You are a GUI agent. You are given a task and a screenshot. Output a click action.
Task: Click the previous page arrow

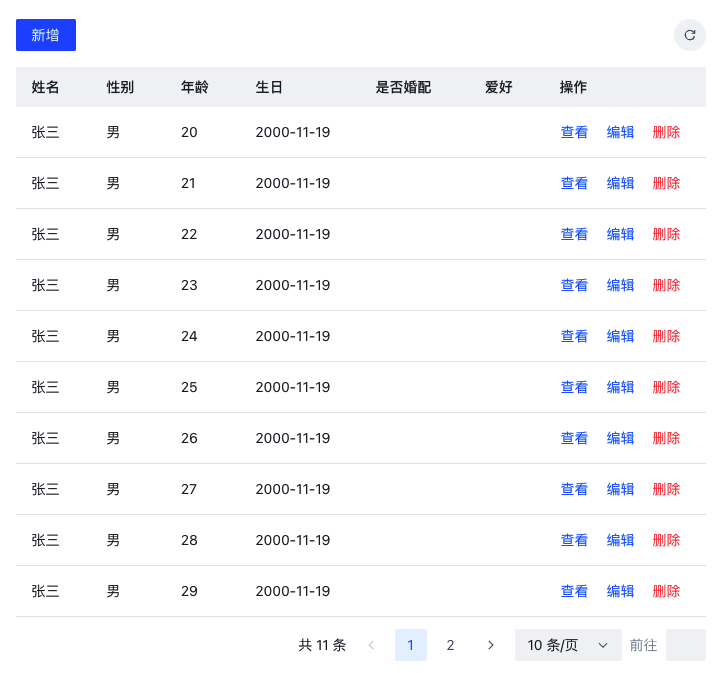[371, 645]
